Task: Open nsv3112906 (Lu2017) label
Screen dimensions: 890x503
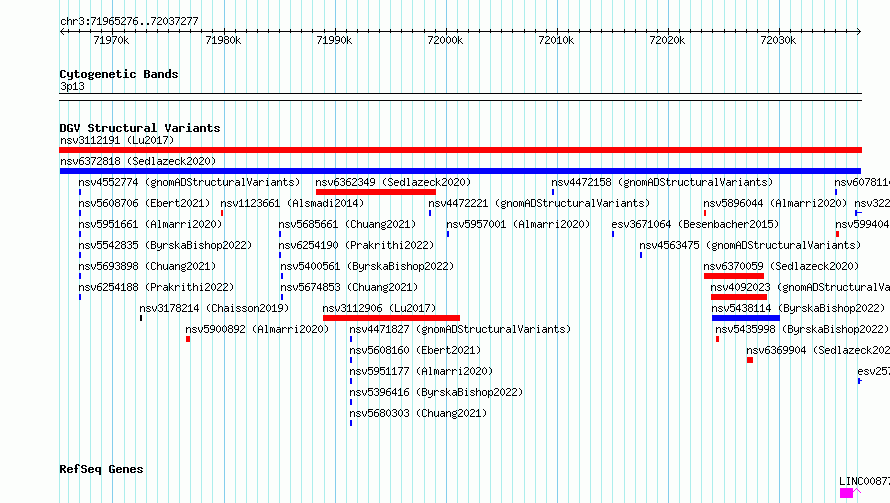Action: click(x=379, y=308)
